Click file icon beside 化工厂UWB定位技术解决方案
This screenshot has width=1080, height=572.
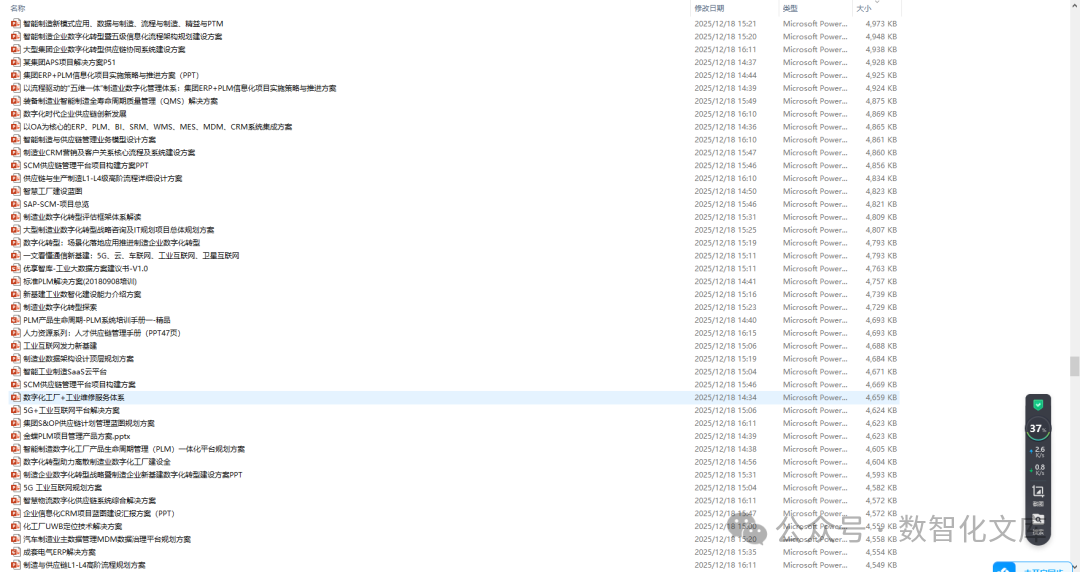click(16, 526)
